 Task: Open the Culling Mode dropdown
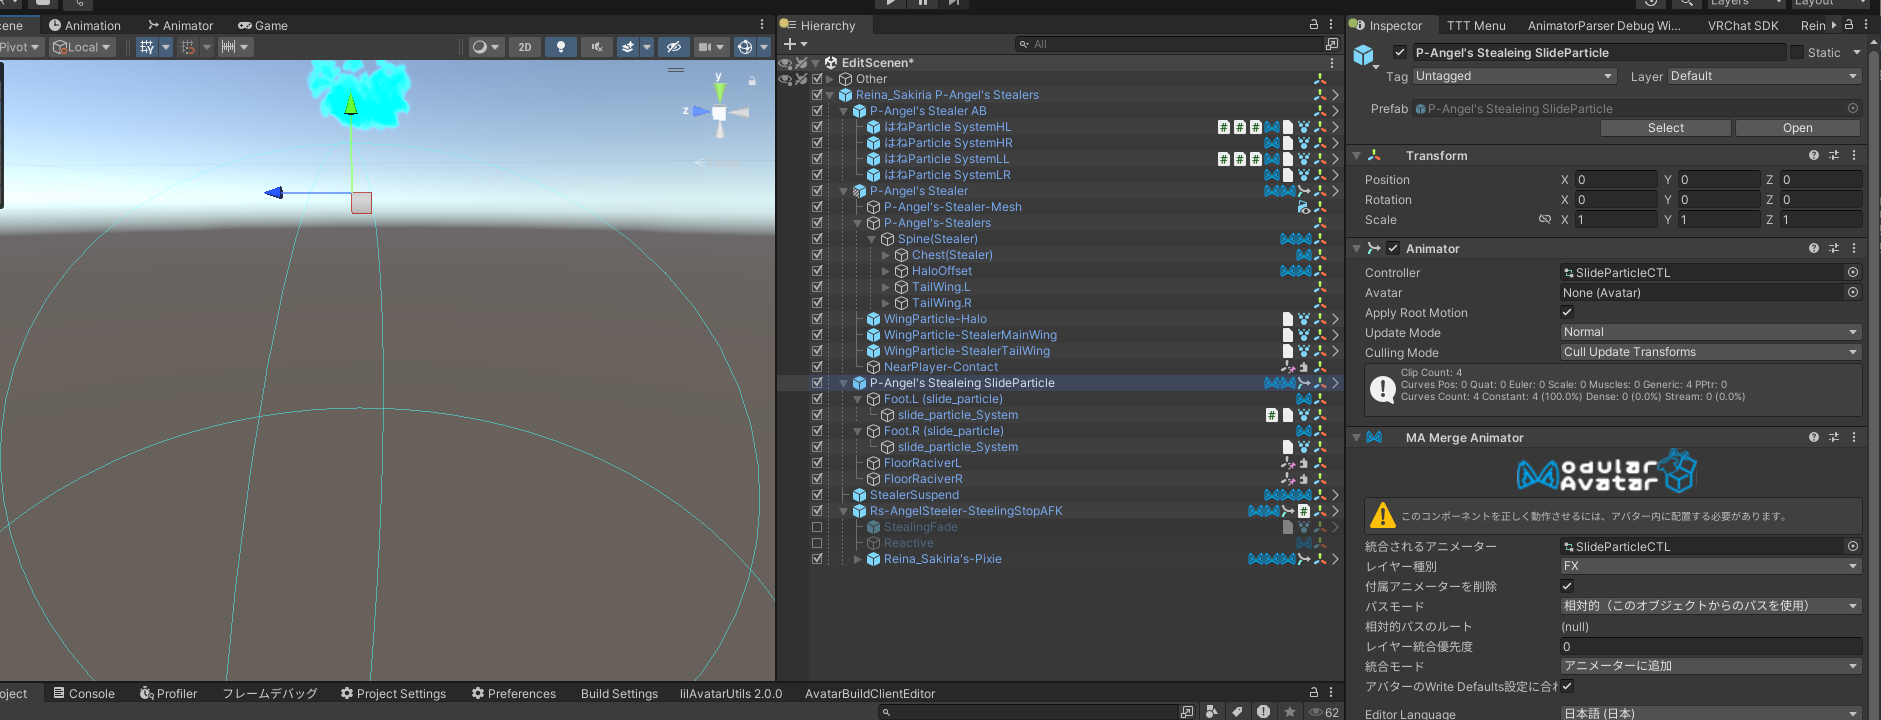[1711, 352]
